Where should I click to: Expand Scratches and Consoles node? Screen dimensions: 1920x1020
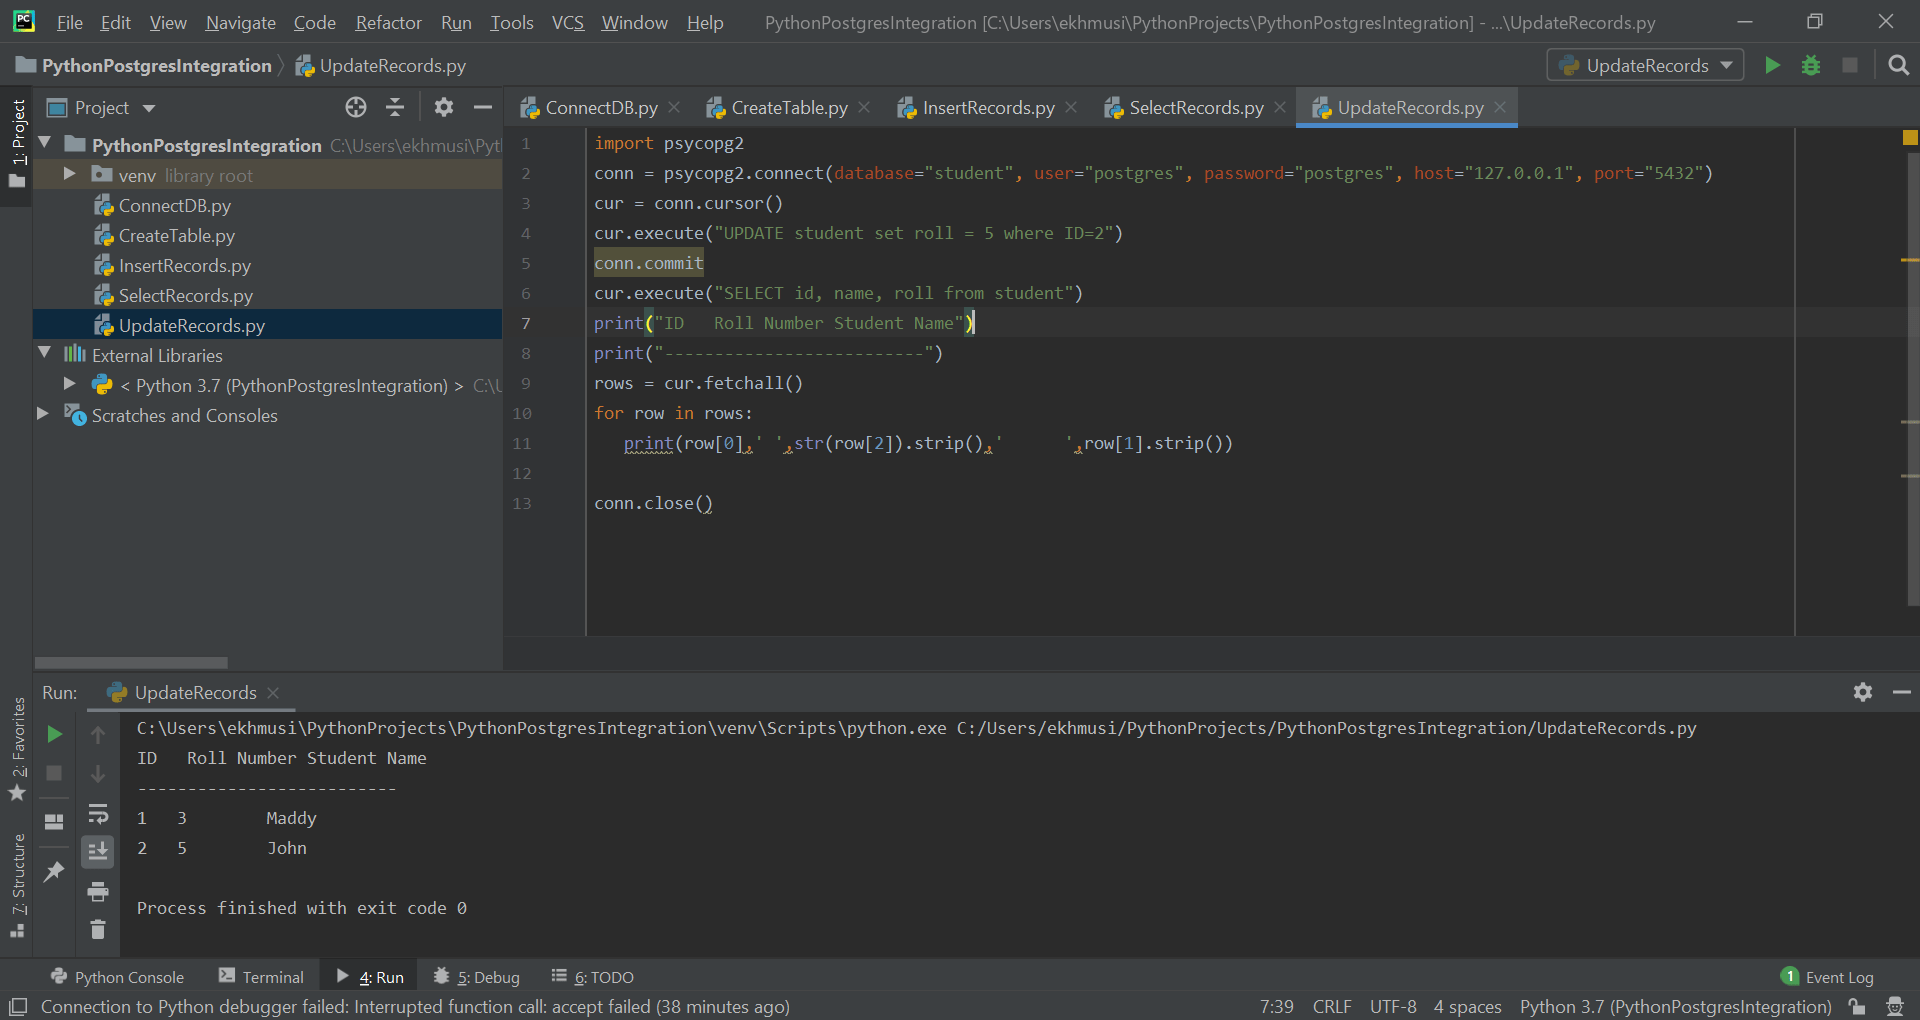pos(43,414)
